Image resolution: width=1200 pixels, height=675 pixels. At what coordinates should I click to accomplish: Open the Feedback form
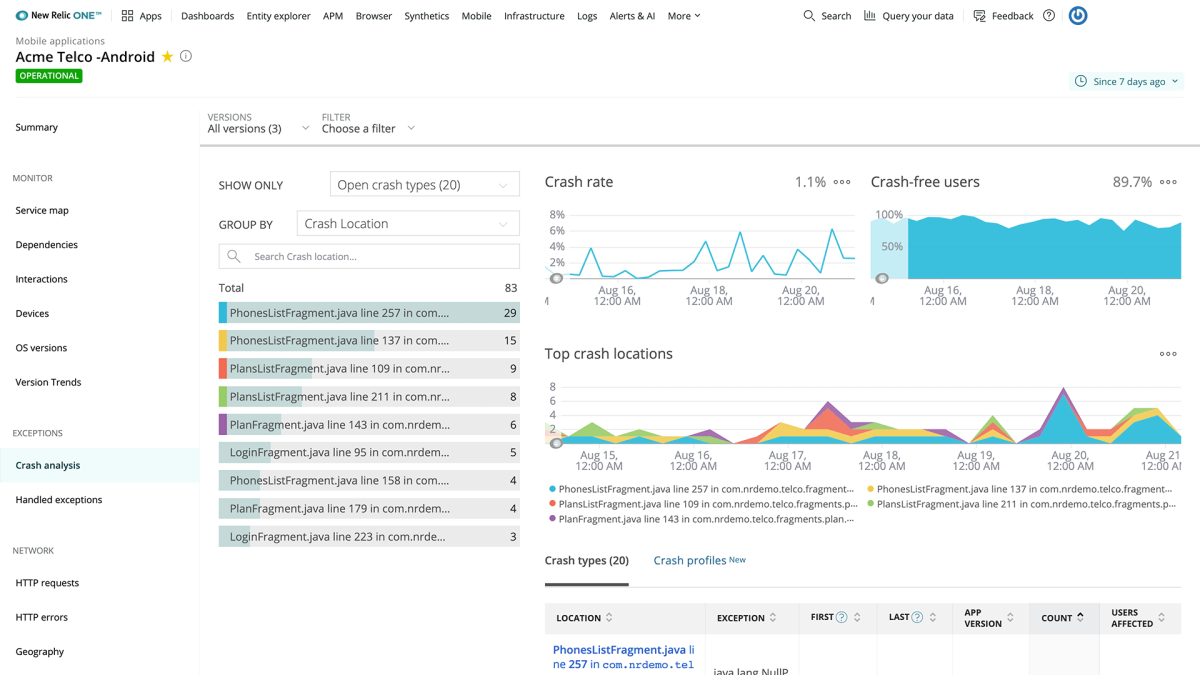click(x=1003, y=16)
